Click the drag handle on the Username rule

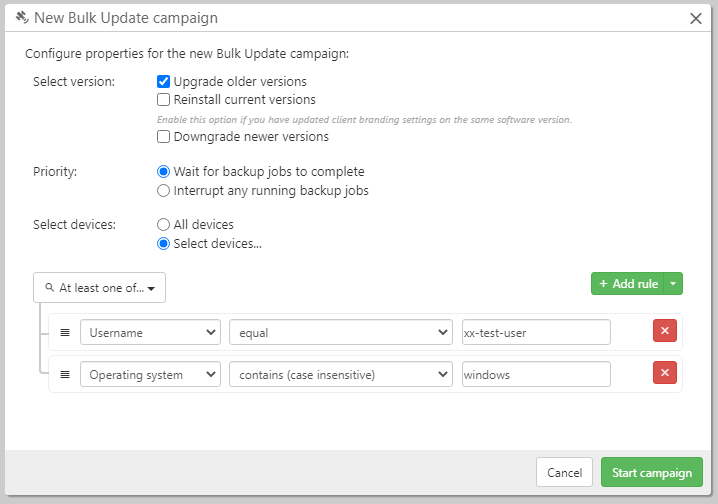[65, 332]
